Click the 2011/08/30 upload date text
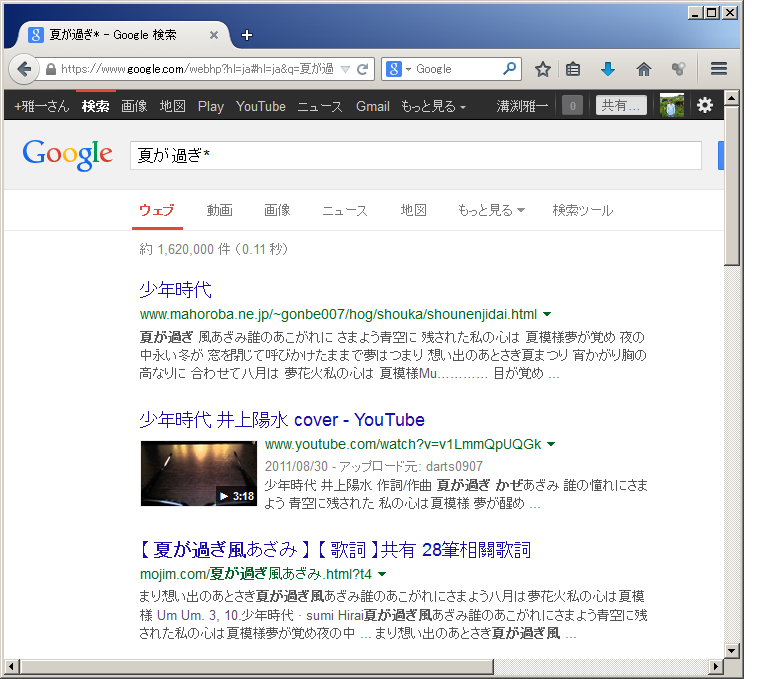 296,466
